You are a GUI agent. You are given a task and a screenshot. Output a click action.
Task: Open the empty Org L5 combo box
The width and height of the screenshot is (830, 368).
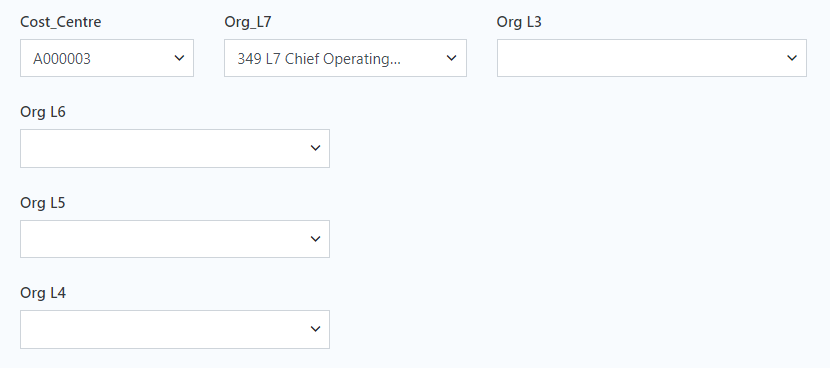[x=175, y=239]
